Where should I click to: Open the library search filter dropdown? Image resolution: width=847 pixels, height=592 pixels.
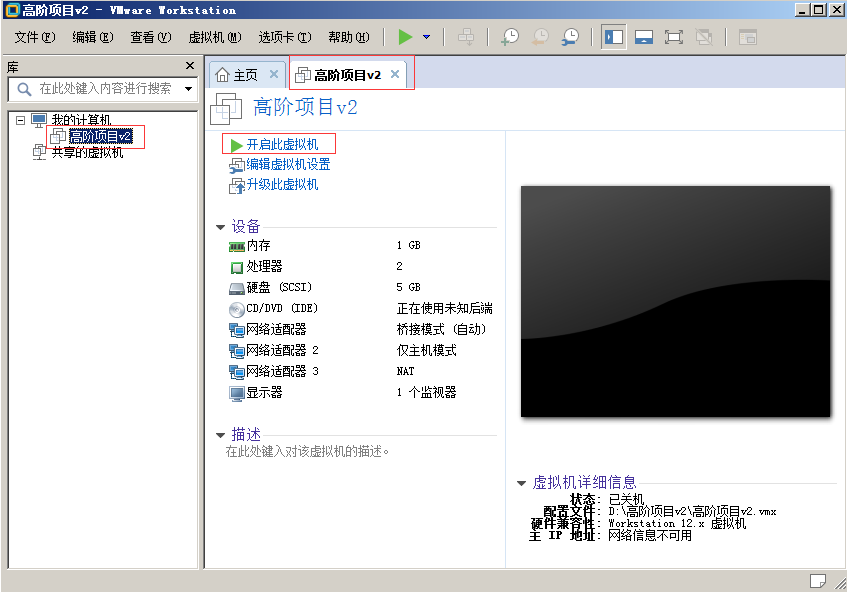[x=189, y=89]
